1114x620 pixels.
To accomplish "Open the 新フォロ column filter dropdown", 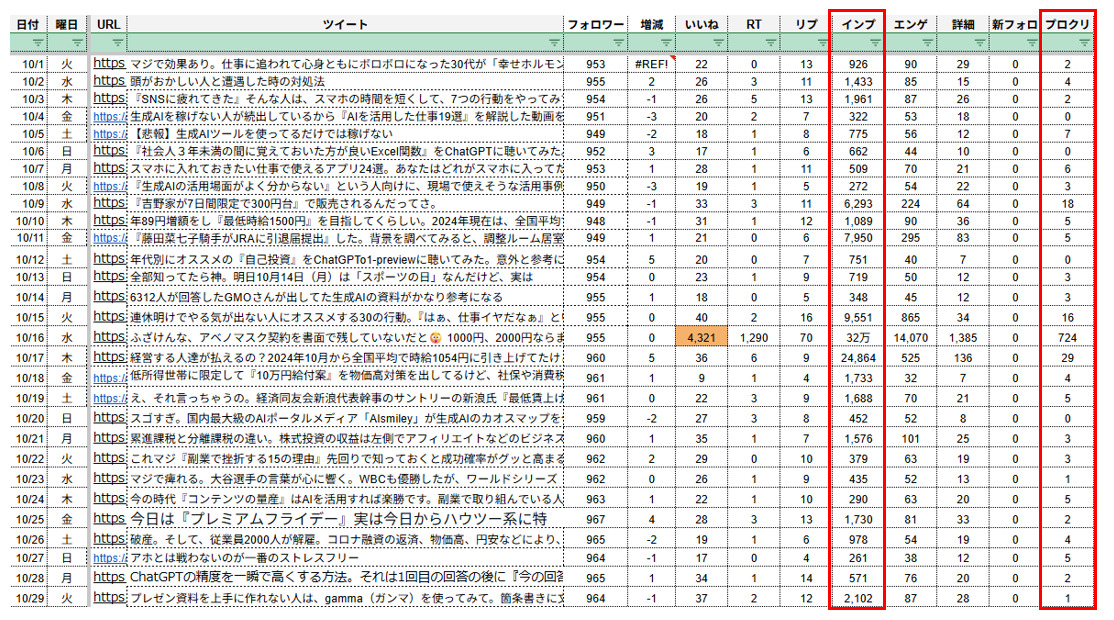I will point(1032,43).
